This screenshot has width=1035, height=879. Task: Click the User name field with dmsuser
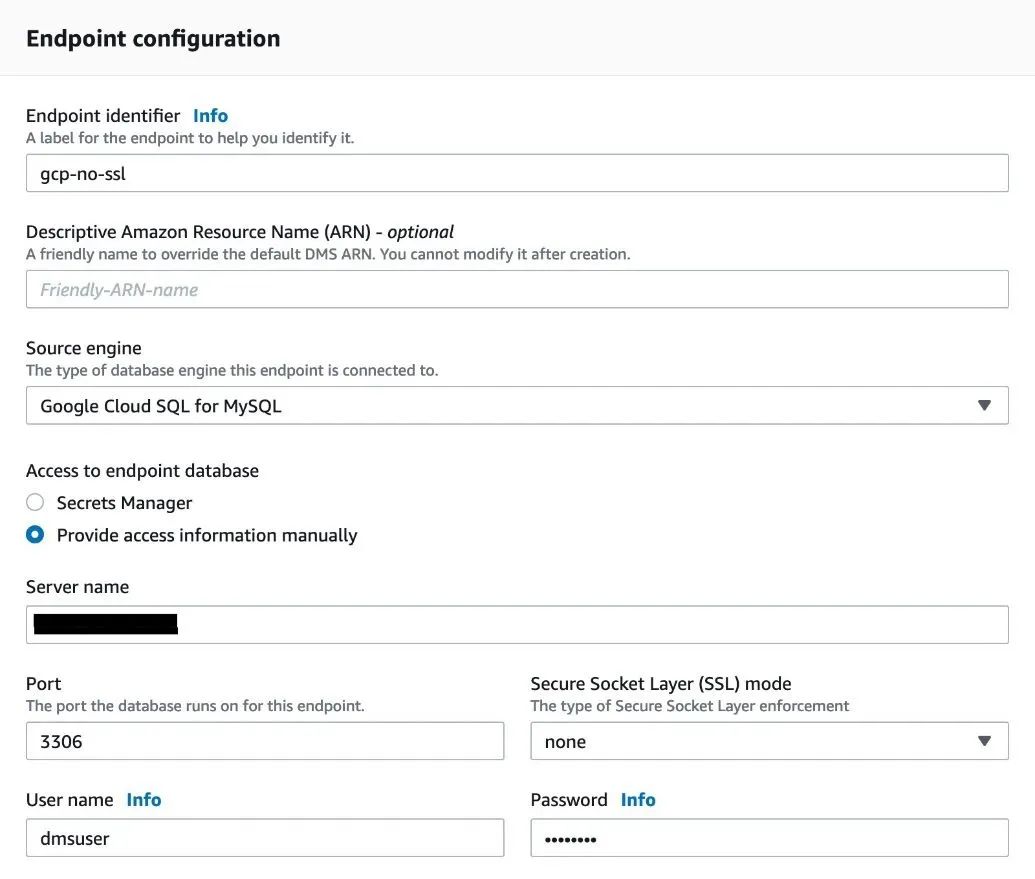[x=264, y=838]
